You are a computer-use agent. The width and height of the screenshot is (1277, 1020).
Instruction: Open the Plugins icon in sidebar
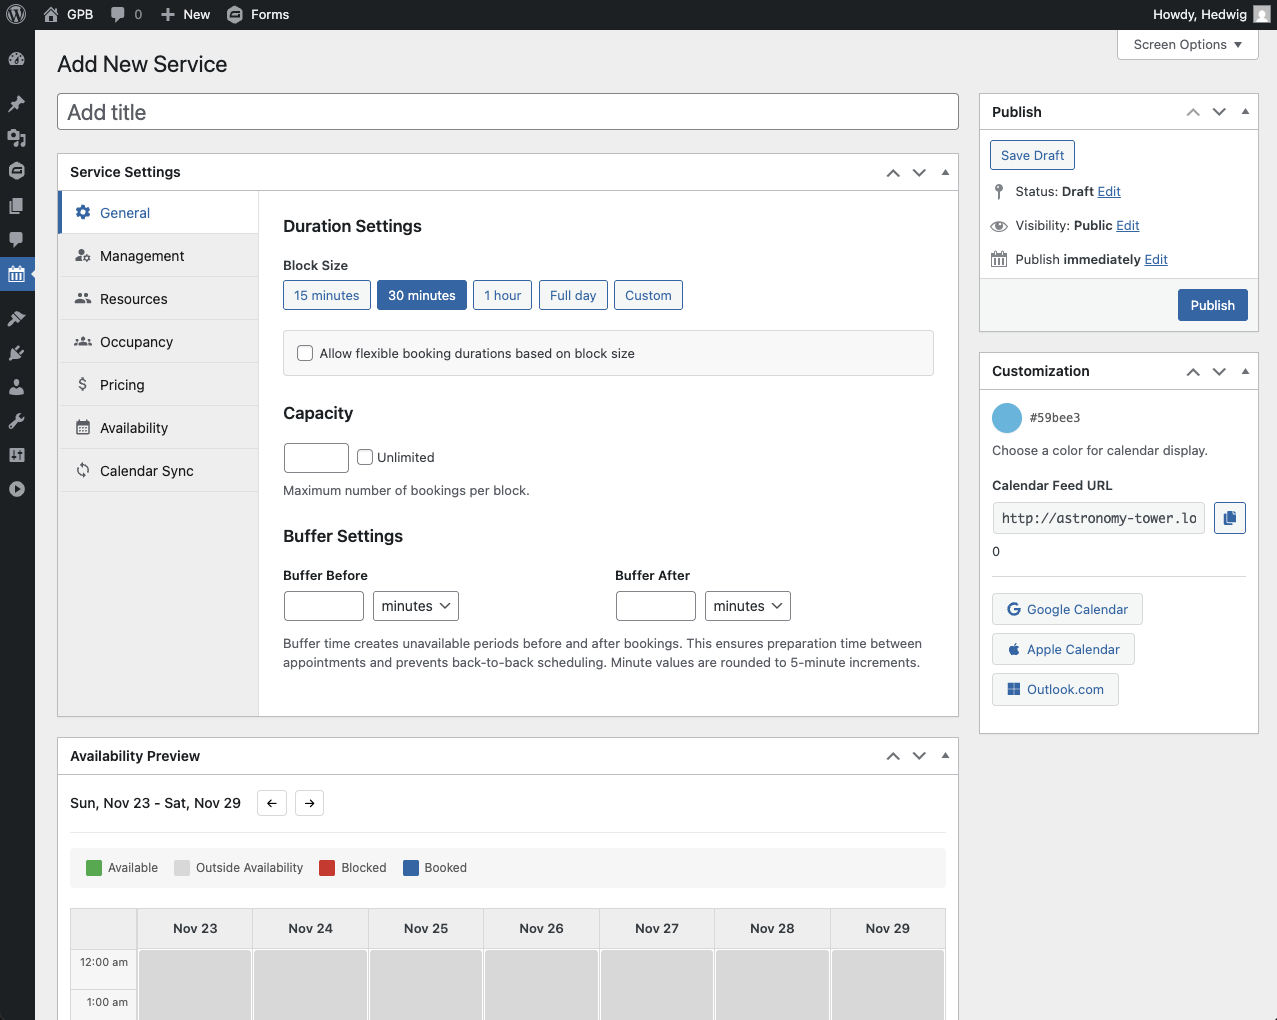click(16, 353)
